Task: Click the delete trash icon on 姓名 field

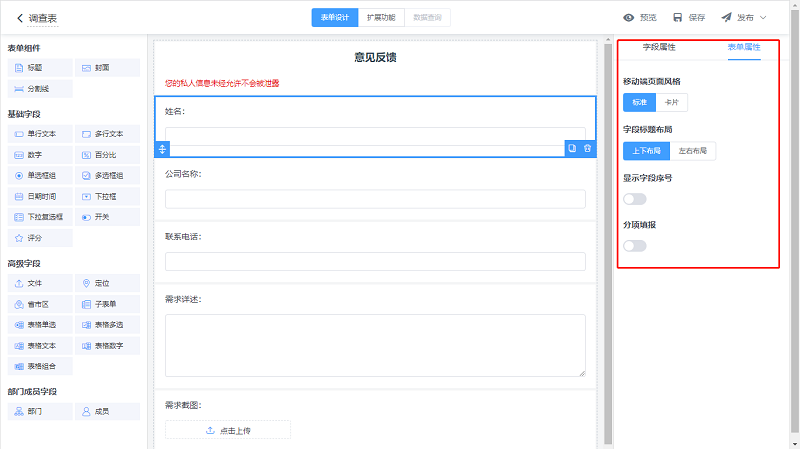Action: (588, 148)
